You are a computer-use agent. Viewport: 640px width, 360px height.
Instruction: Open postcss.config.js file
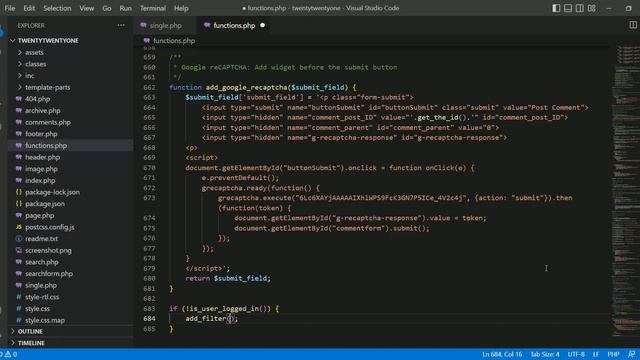pyautogui.click(x=49, y=227)
